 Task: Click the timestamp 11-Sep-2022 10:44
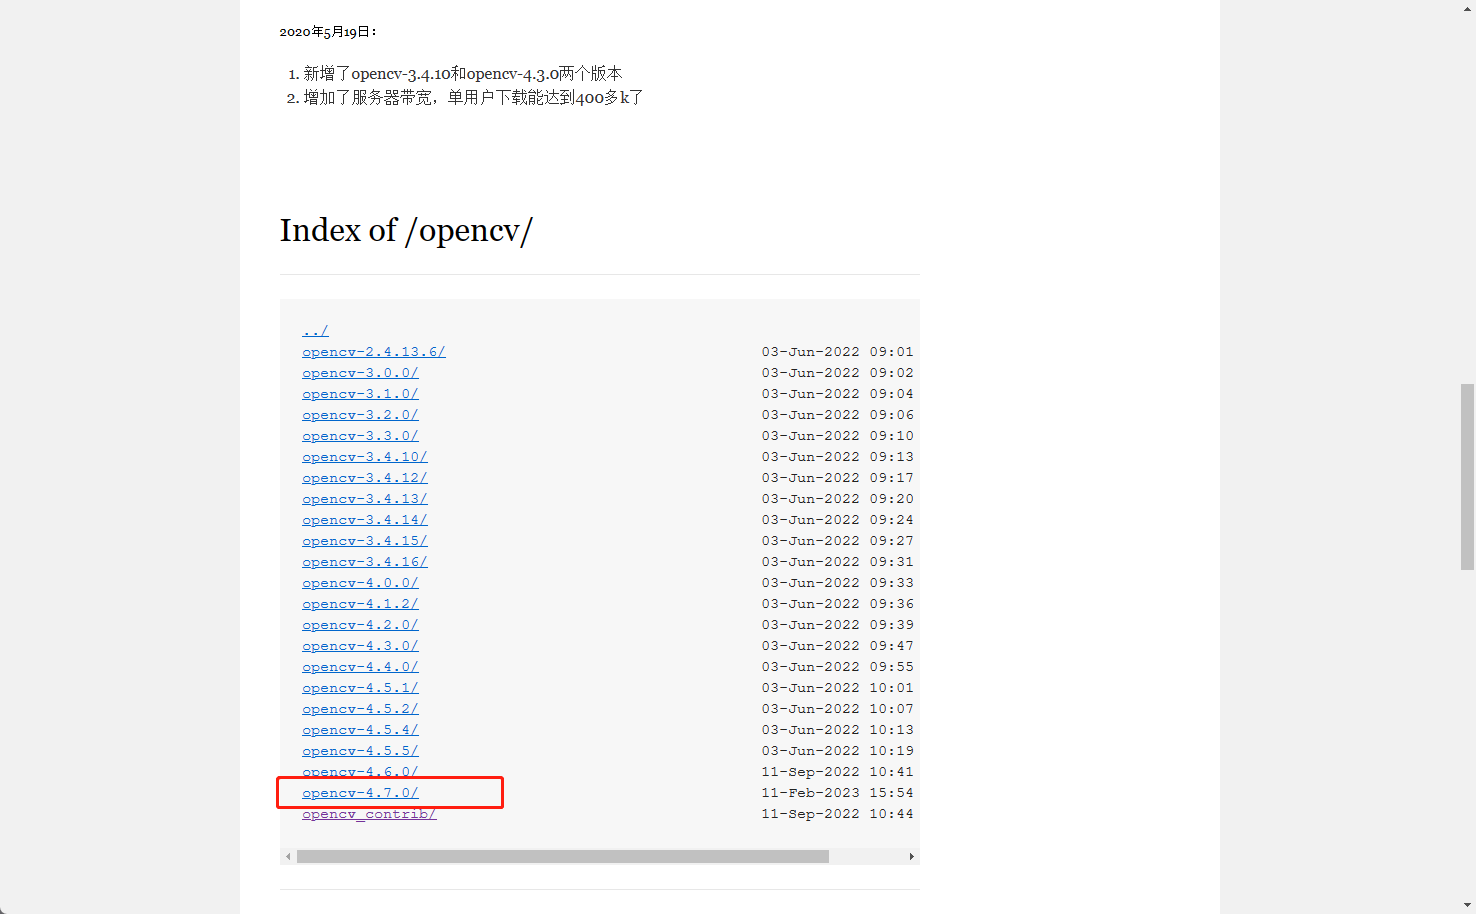(x=837, y=814)
